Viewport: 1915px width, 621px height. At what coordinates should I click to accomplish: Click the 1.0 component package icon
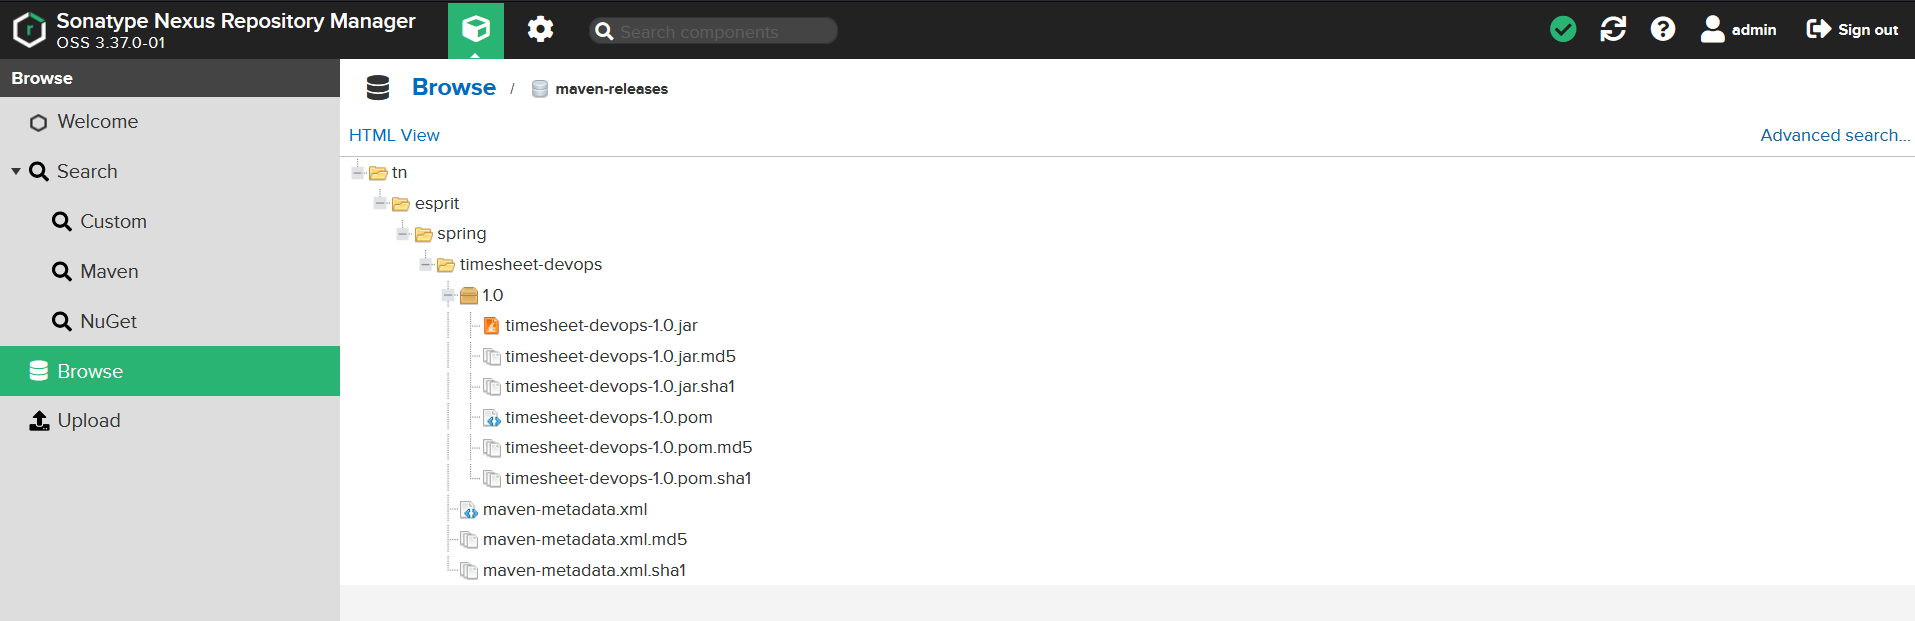pyautogui.click(x=469, y=295)
